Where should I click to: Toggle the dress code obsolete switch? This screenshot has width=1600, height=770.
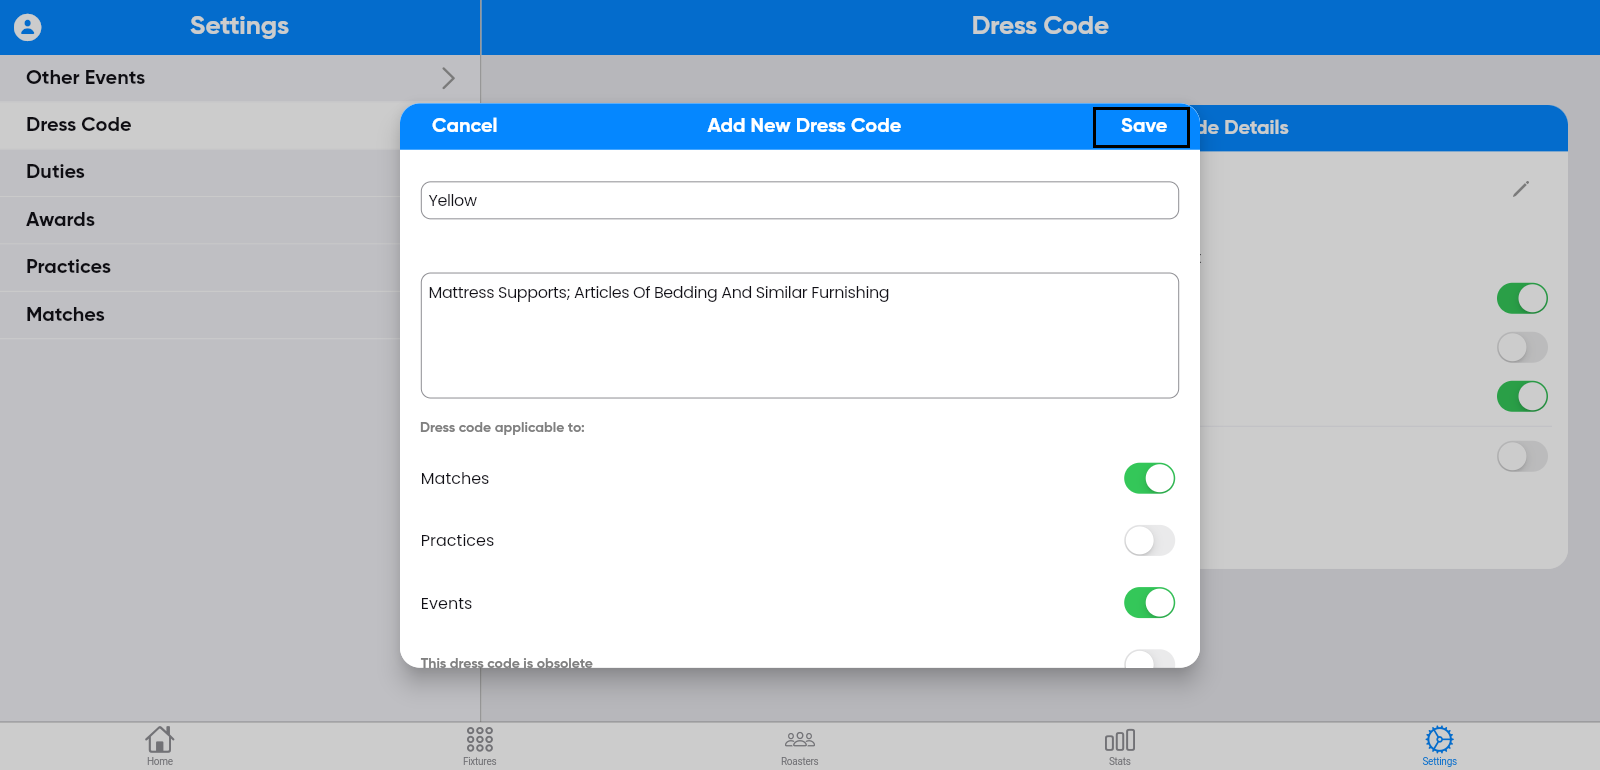click(x=1149, y=660)
